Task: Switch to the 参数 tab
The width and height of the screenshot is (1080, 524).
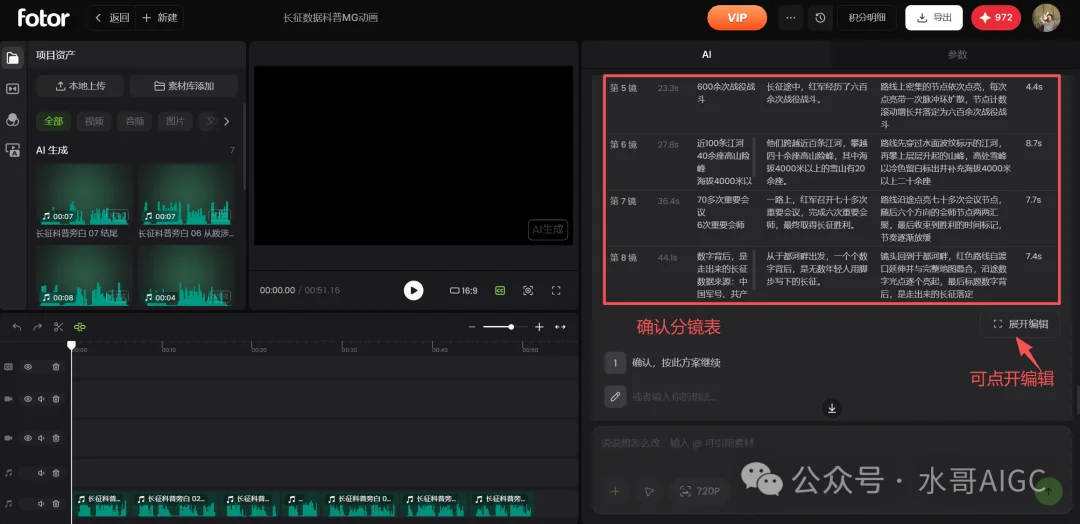Action: [957, 54]
